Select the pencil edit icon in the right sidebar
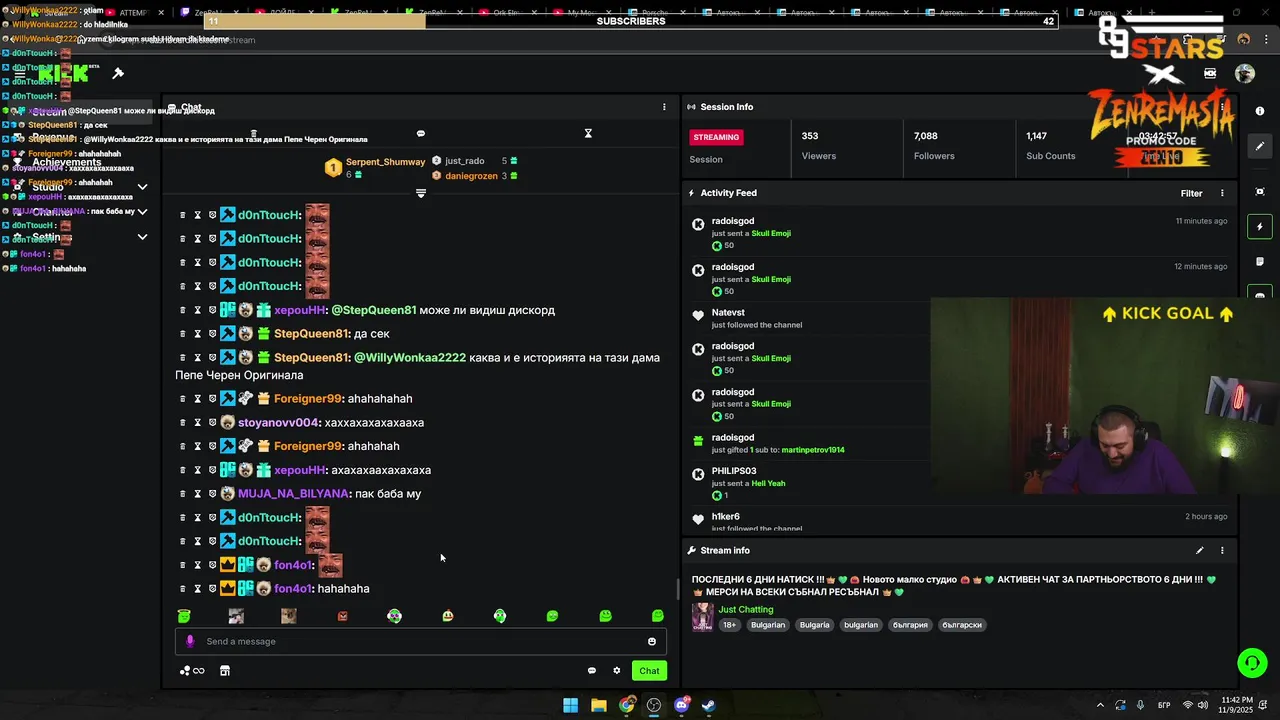This screenshot has height=720, width=1280. (x=1260, y=146)
